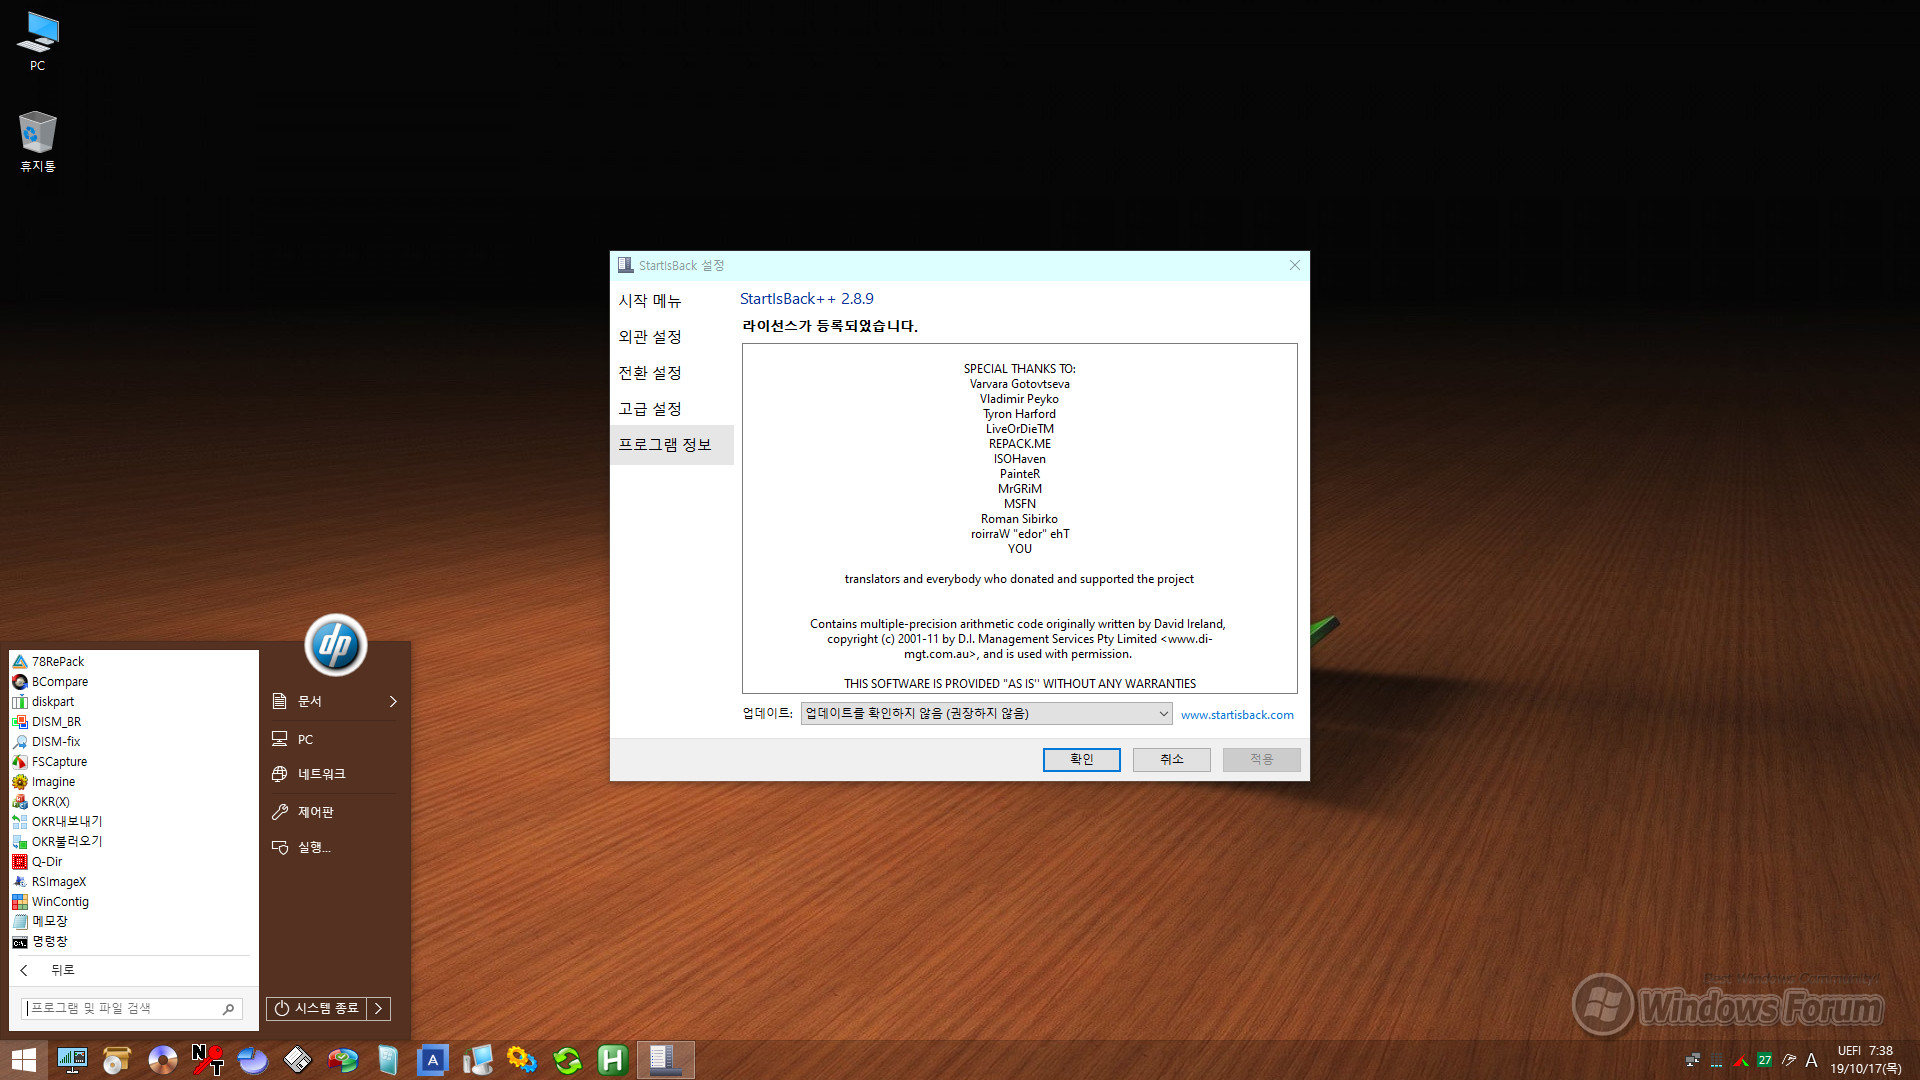Click the A input language indicator
1920x1080 pixels.
[x=1811, y=1060]
